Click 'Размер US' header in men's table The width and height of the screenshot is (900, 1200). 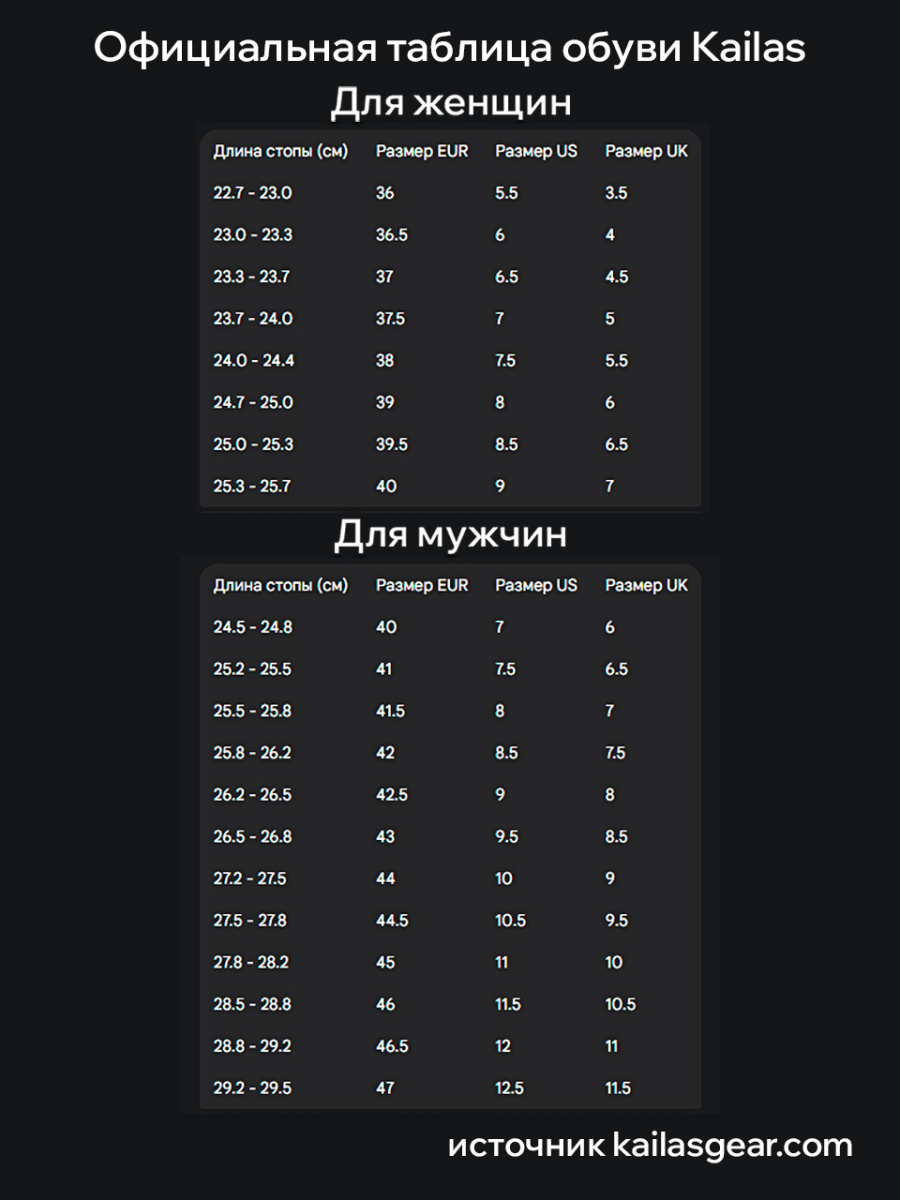pos(536,585)
